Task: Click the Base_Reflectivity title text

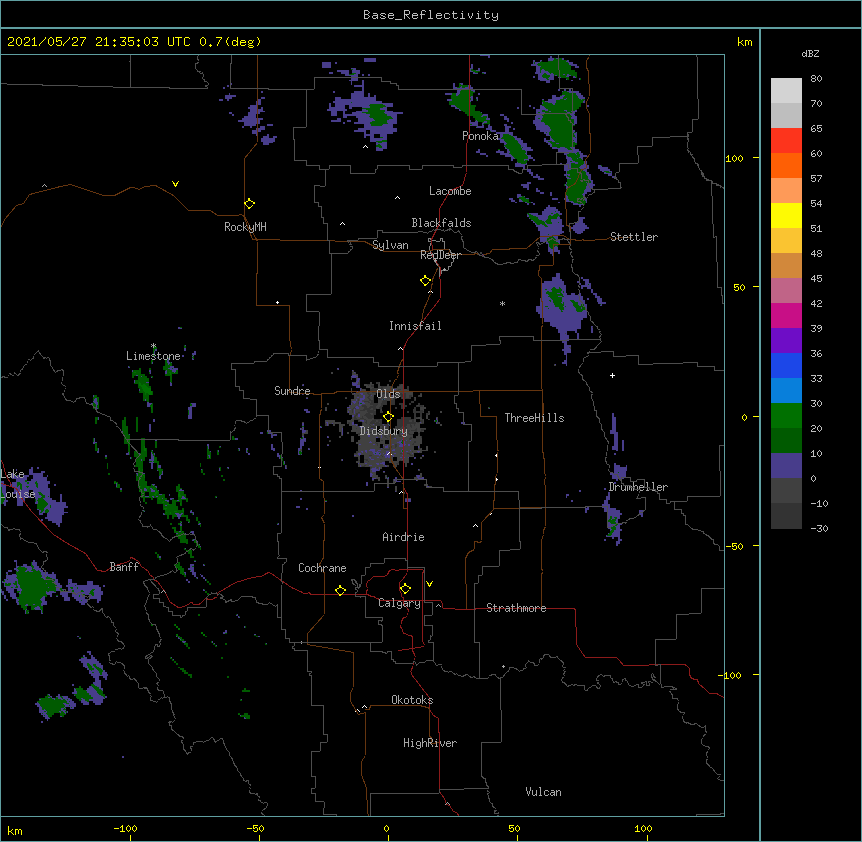Action: click(431, 15)
